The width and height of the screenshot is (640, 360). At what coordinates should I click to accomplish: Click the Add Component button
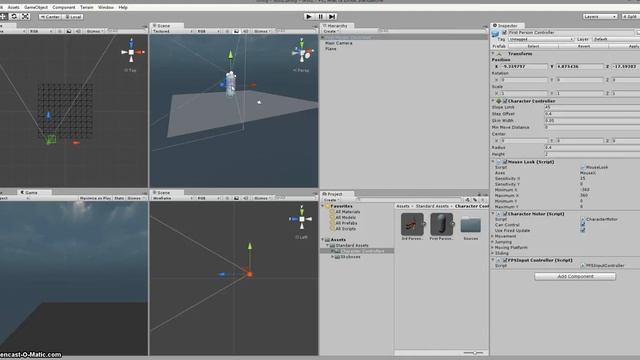click(575, 276)
